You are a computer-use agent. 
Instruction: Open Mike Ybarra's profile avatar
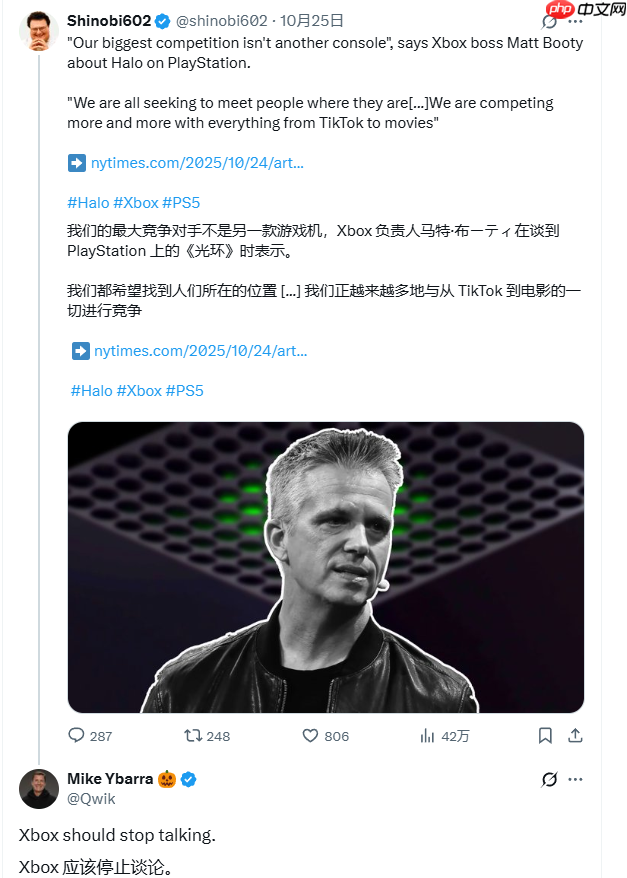(x=38, y=789)
